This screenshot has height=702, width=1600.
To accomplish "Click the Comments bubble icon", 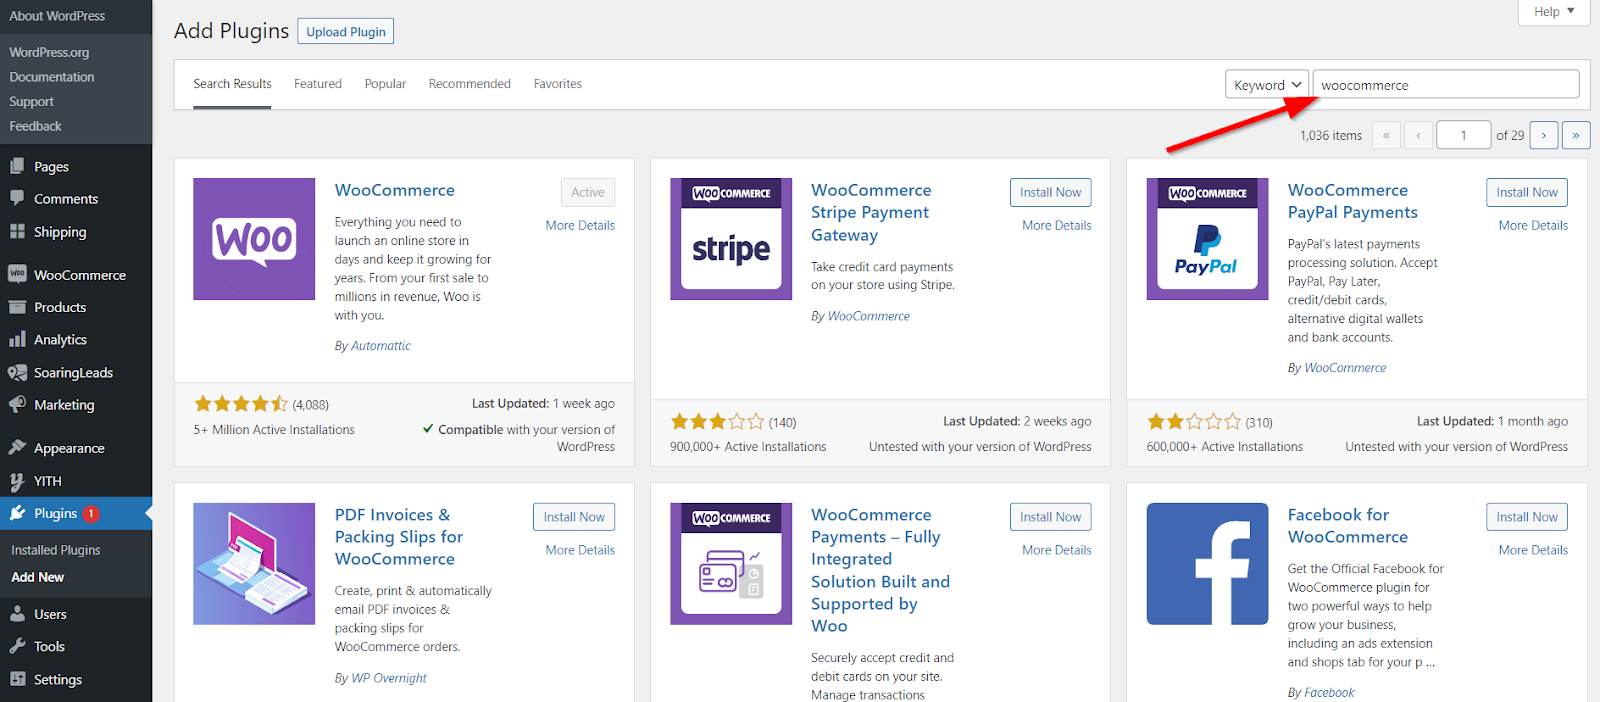I will 17,199.
